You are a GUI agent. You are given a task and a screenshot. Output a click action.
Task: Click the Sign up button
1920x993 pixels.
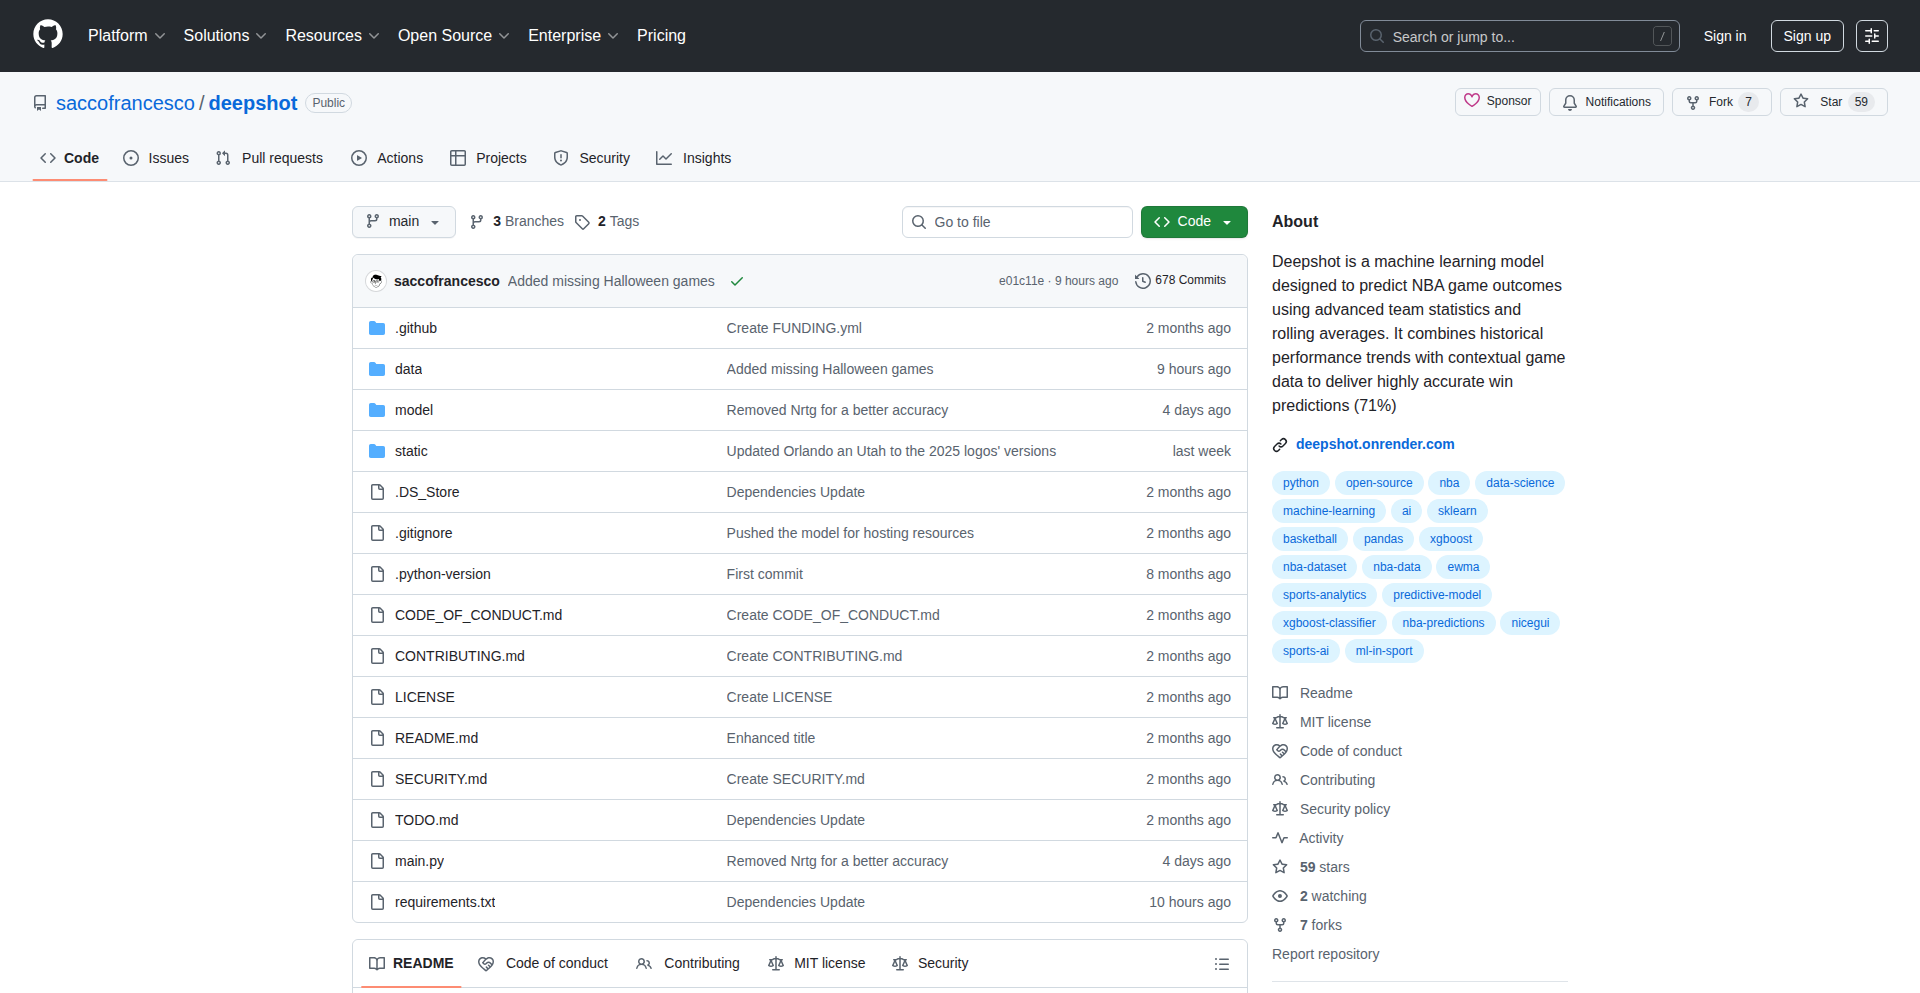click(x=1806, y=36)
